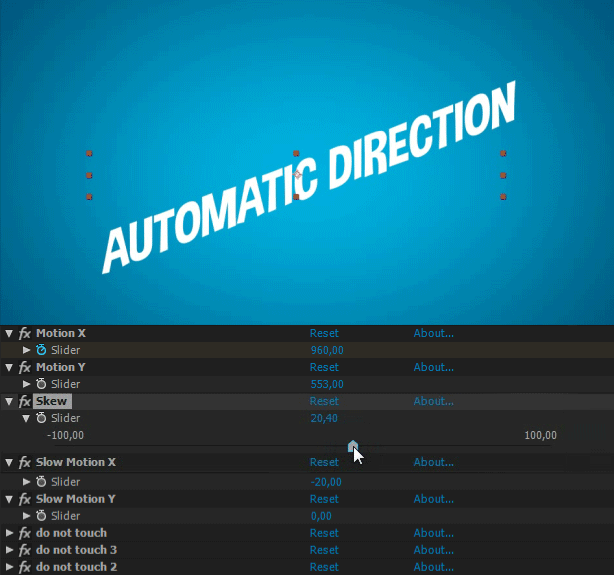Open About for Motion X
614x575 pixels.
click(x=433, y=333)
